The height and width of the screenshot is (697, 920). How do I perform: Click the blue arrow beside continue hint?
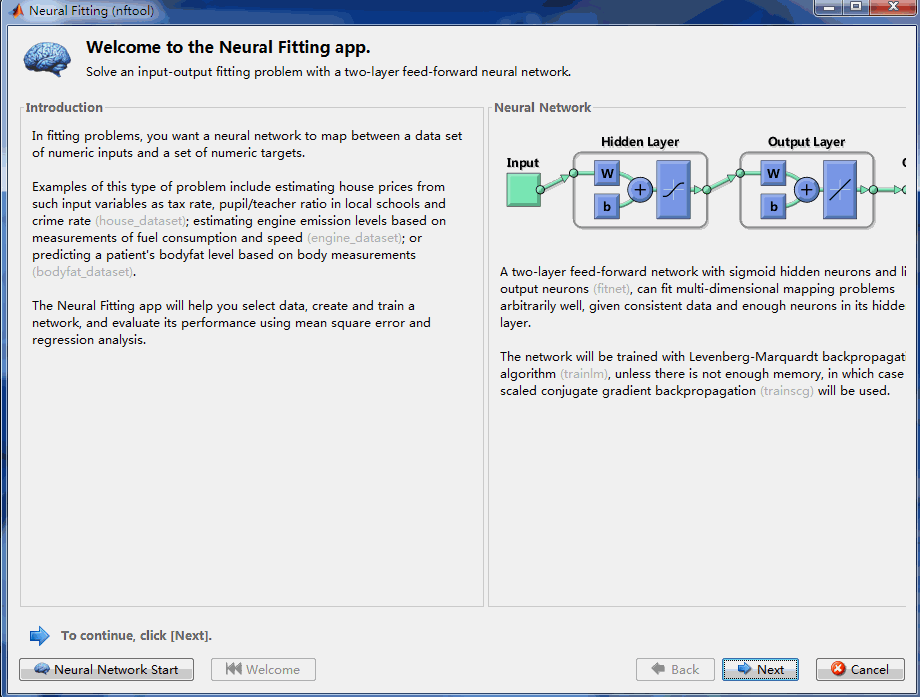click(x=40, y=635)
